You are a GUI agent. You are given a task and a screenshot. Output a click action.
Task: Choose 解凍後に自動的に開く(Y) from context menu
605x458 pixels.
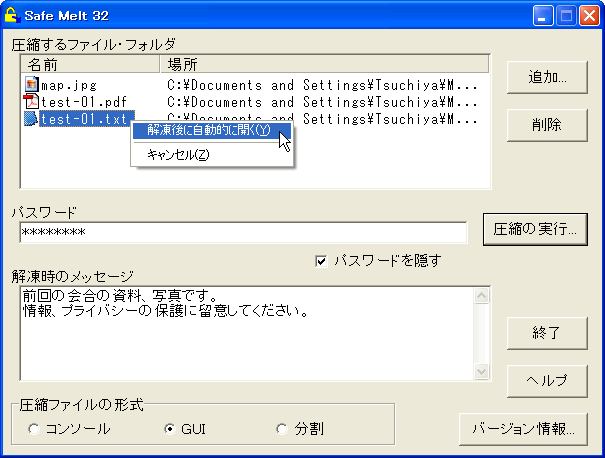(212, 130)
